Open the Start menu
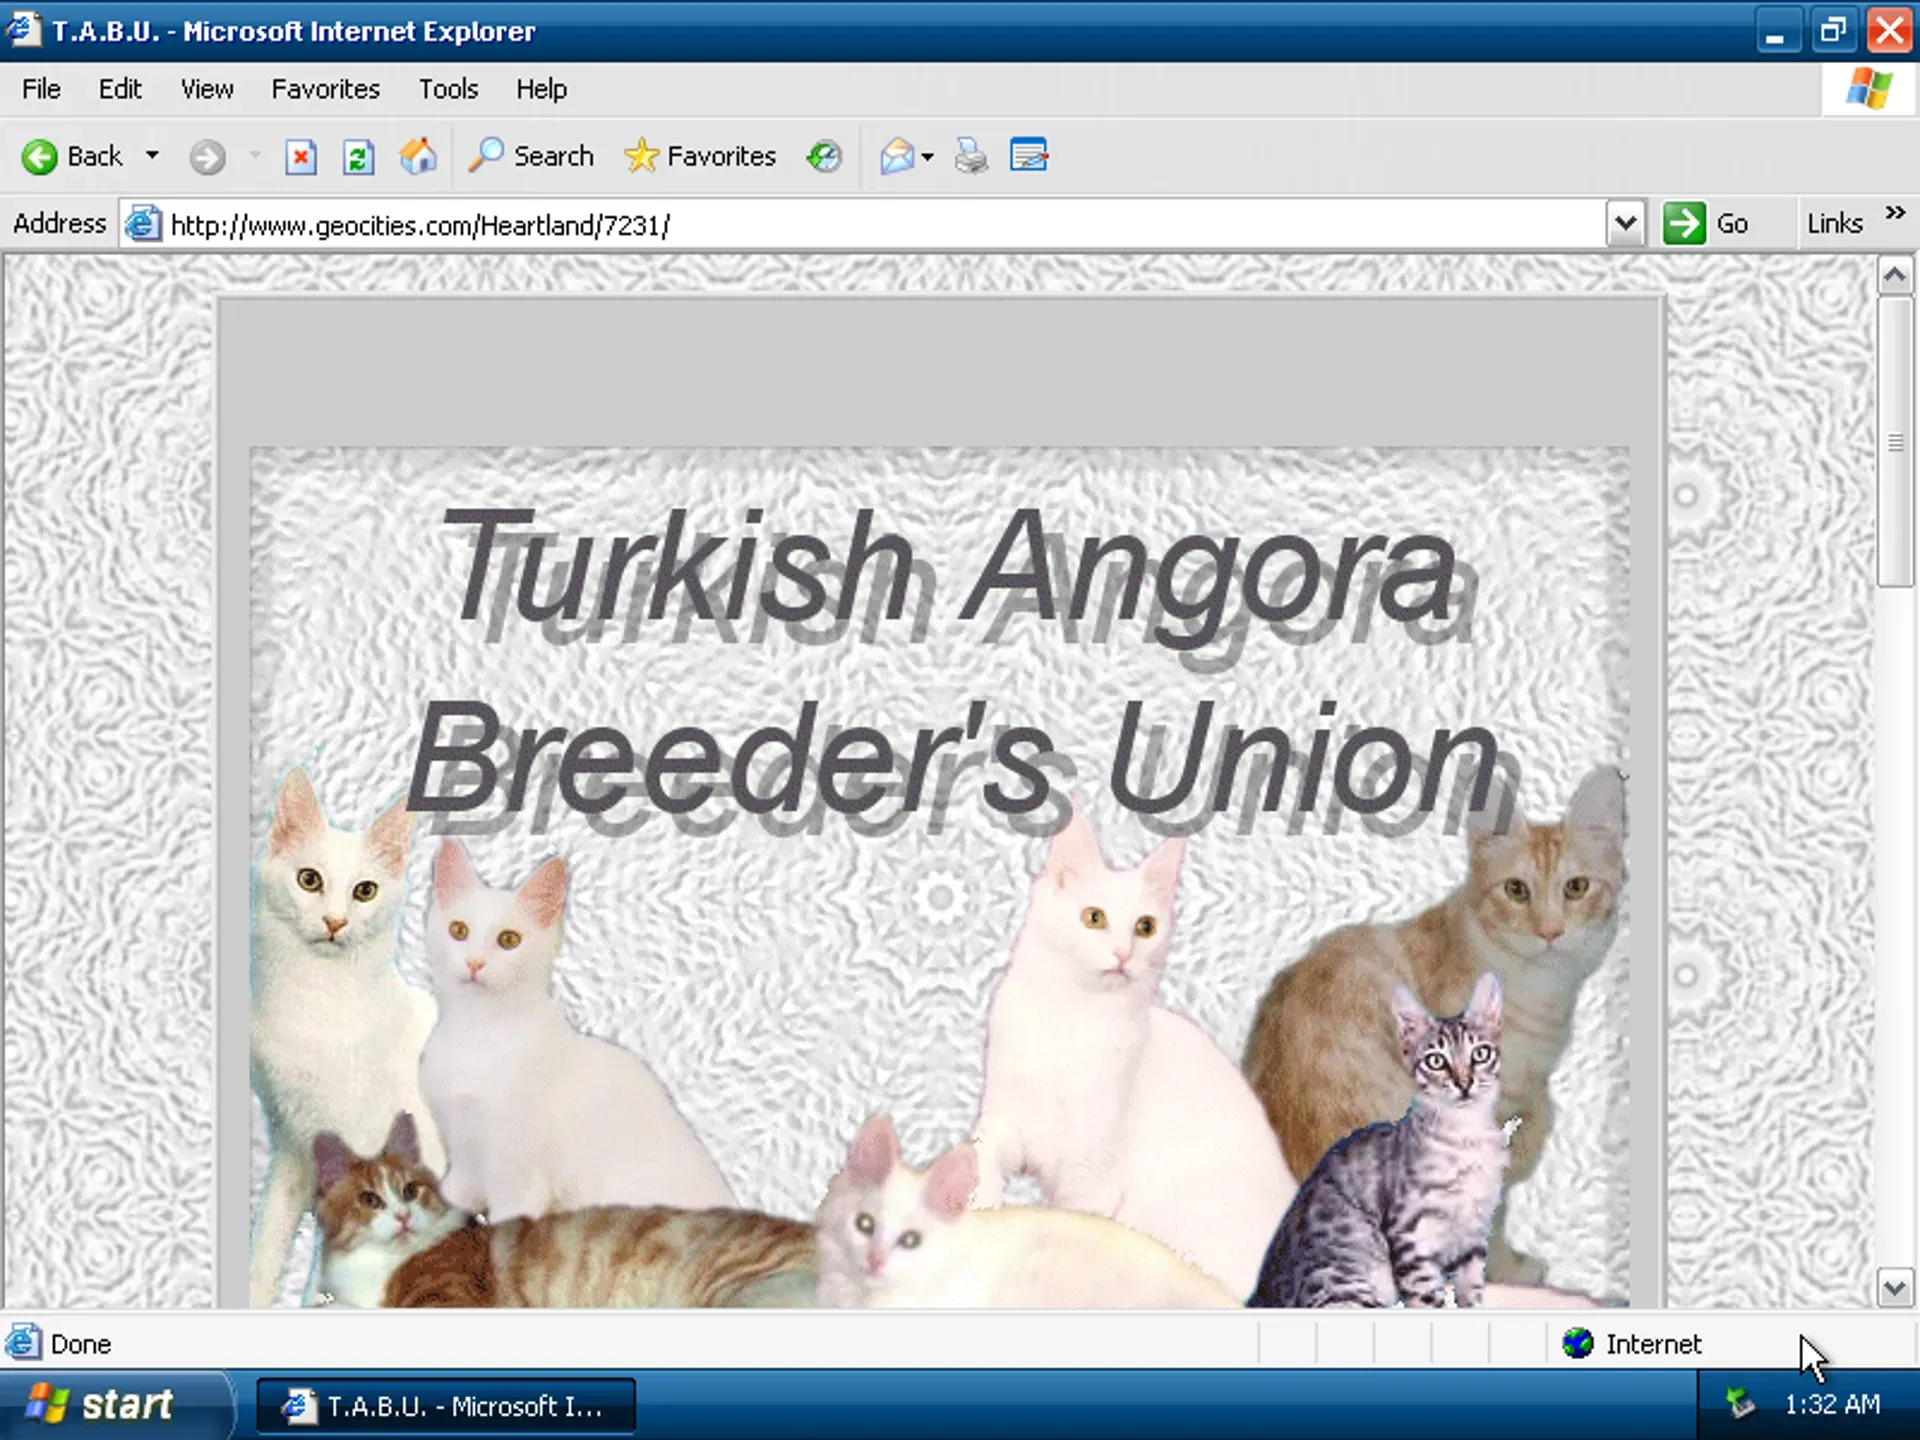Viewport: 1920px width, 1440px height. (x=110, y=1405)
